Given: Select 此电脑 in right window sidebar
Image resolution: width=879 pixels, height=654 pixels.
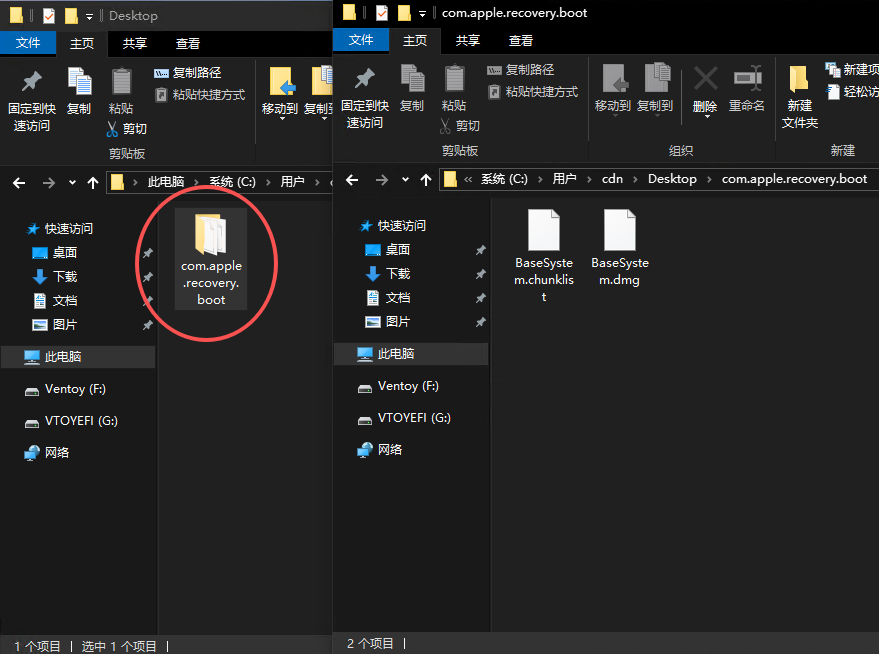Looking at the screenshot, I should click(x=411, y=354).
